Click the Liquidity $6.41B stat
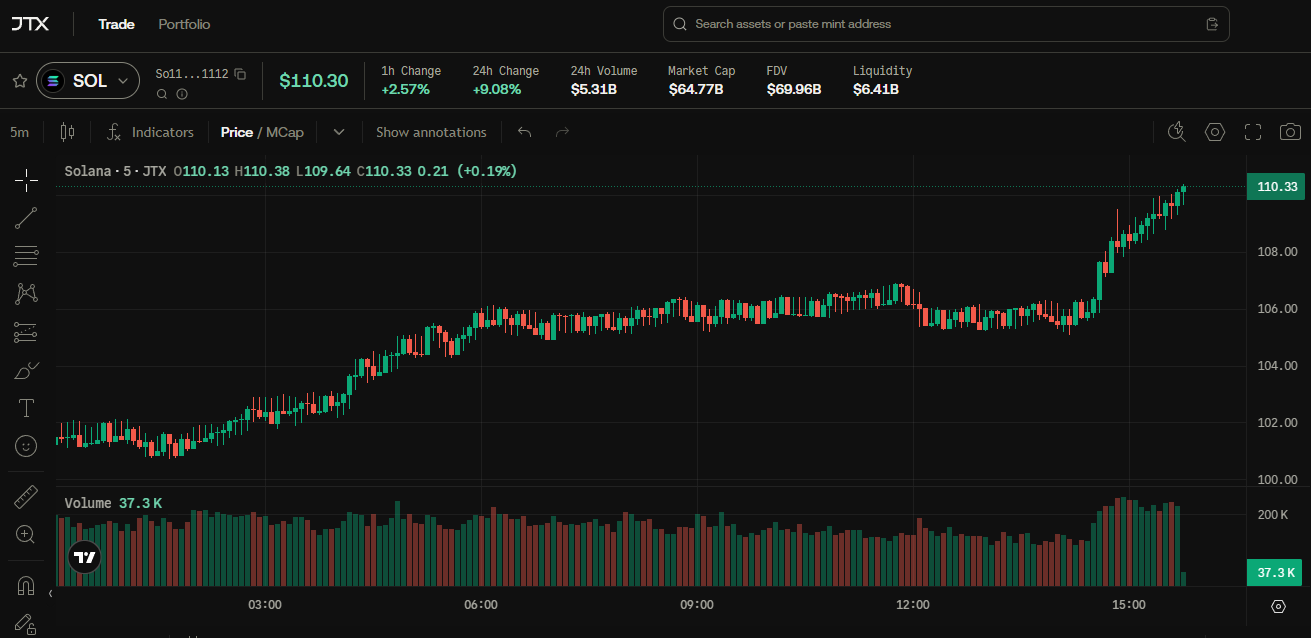Image resolution: width=1311 pixels, height=638 pixels. [x=882, y=80]
